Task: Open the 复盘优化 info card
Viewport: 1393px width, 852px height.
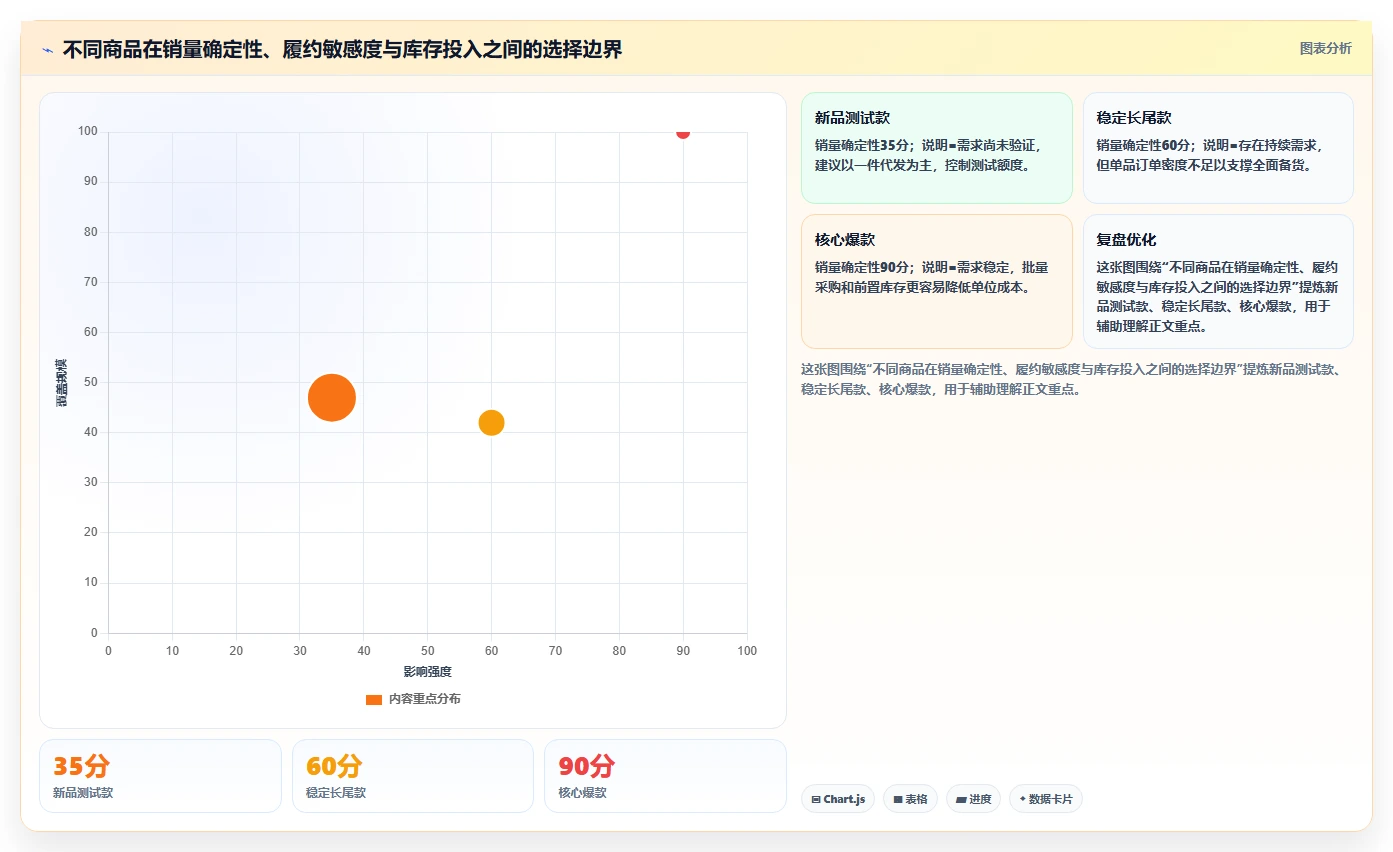Action: (1218, 281)
